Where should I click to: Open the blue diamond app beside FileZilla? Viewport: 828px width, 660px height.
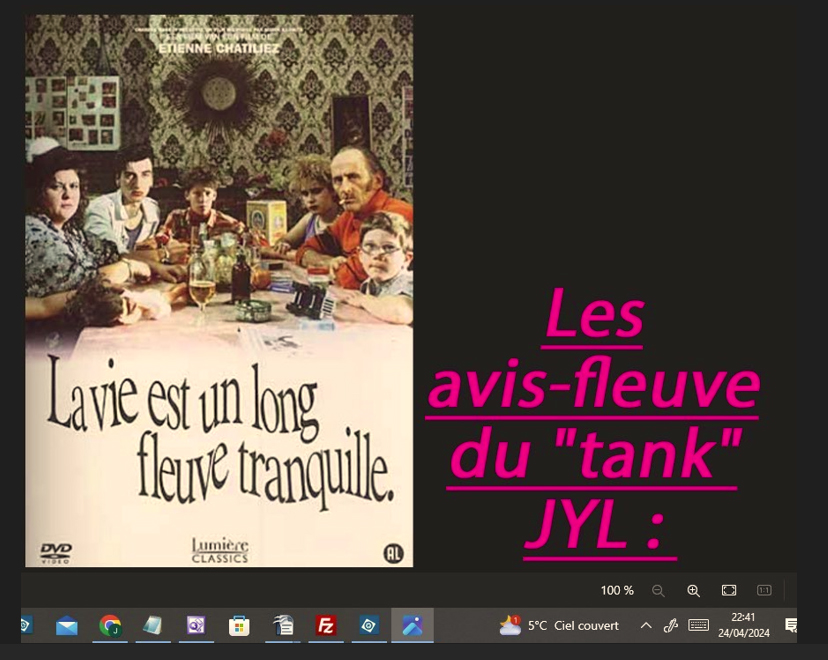pos(369,626)
